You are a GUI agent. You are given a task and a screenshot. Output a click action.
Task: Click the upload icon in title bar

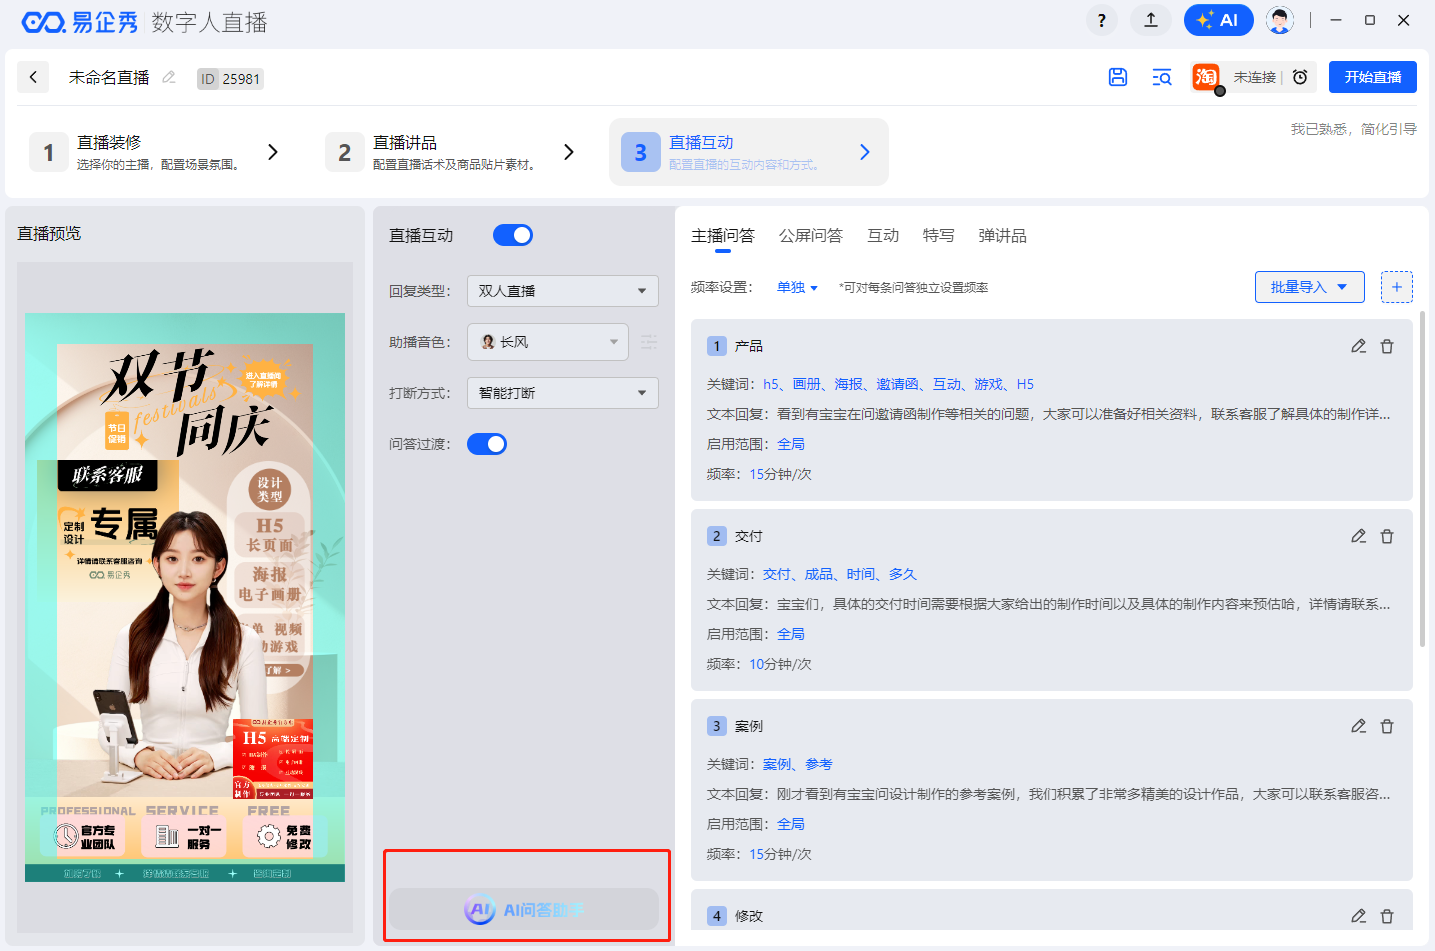coord(1151,20)
